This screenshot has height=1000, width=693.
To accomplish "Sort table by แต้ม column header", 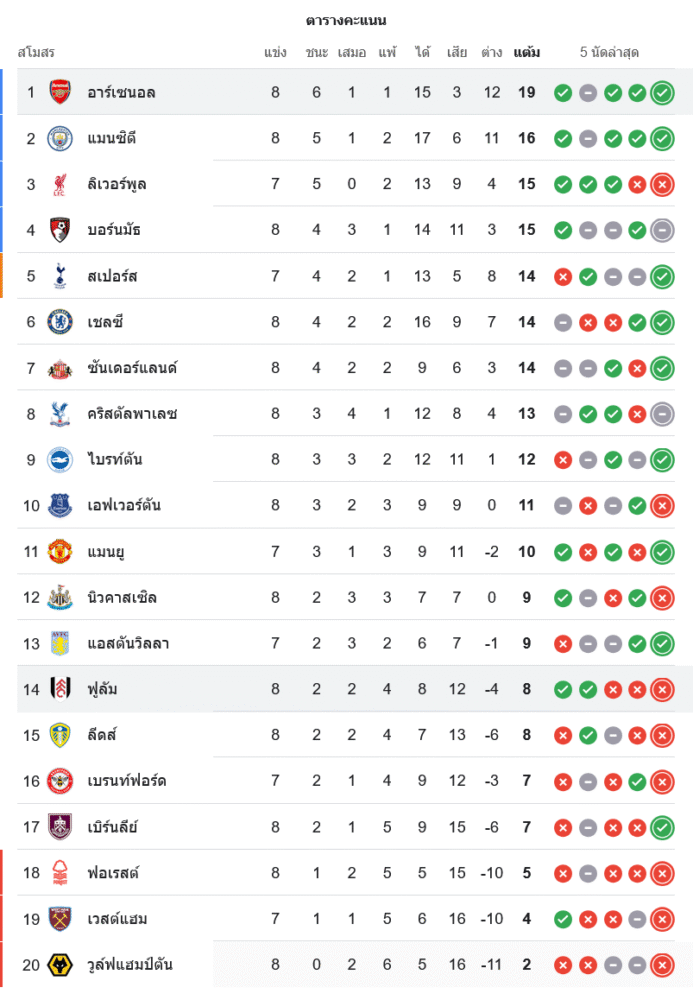I will [527, 52].
